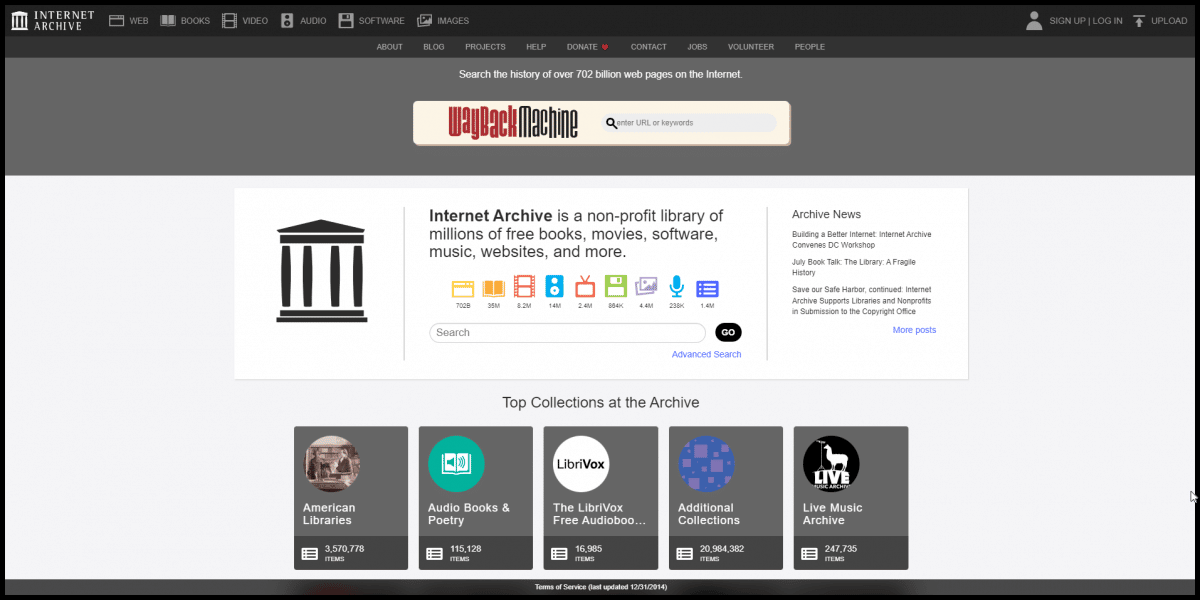
Task: Open the Internet Archive home logo
Action: click(52, 20)
